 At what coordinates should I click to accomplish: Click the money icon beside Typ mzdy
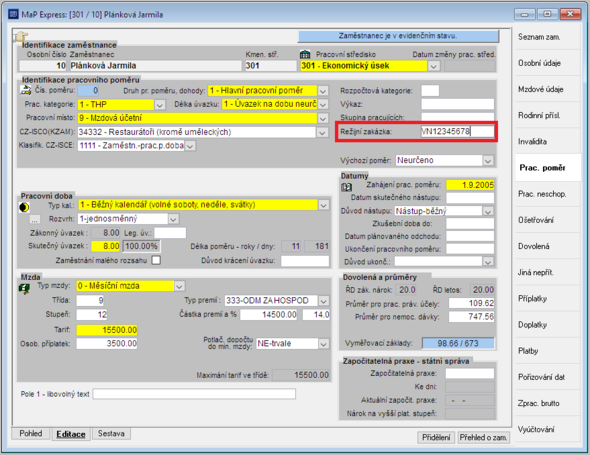click(24, 289)
